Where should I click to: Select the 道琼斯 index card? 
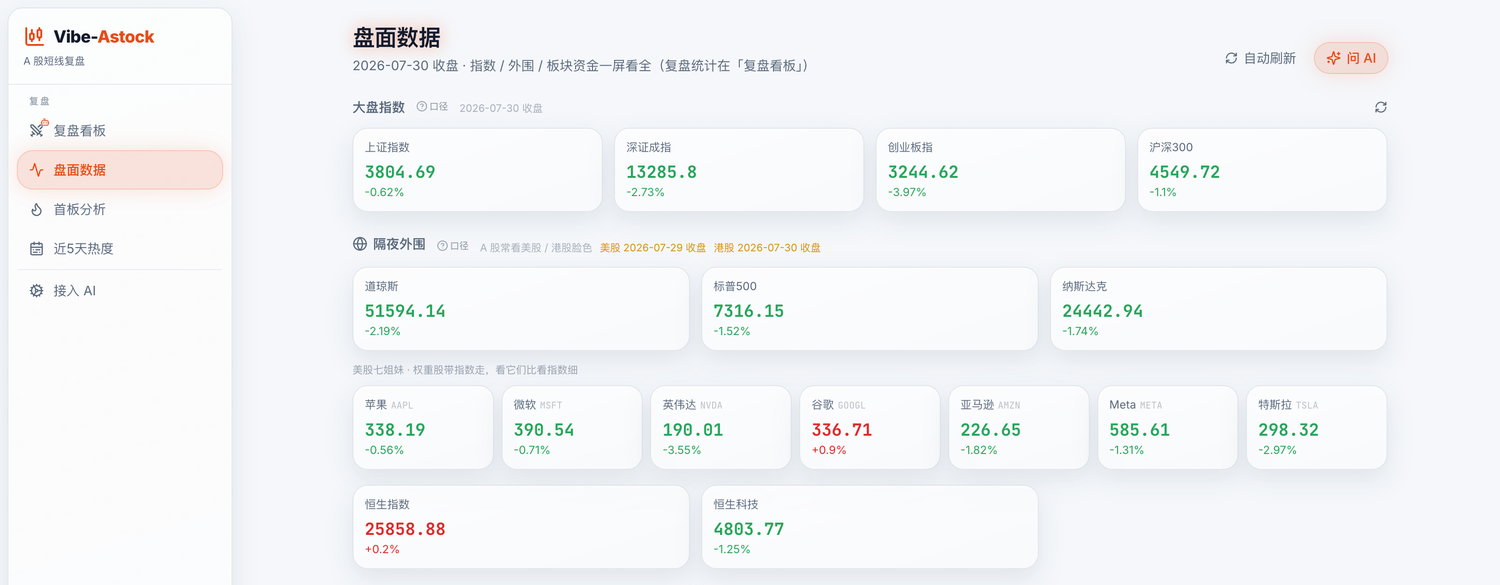coord(521,309)
